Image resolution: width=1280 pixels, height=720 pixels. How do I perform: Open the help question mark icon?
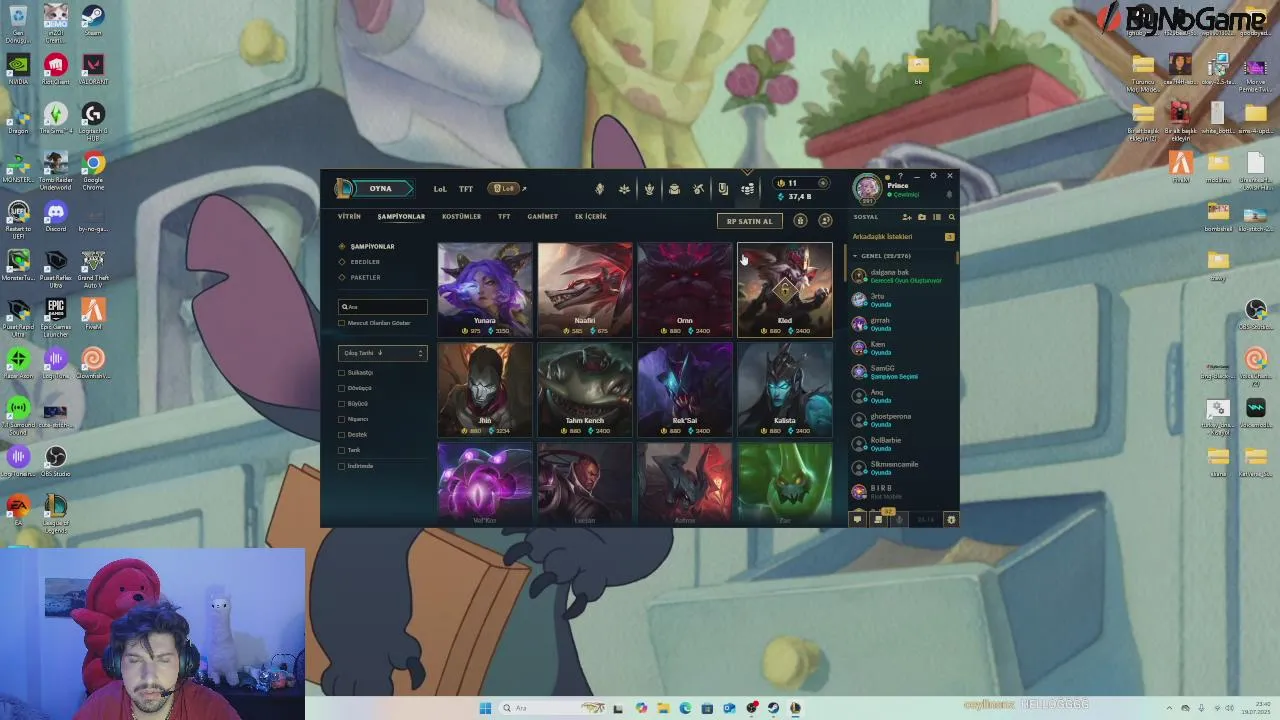900,176
